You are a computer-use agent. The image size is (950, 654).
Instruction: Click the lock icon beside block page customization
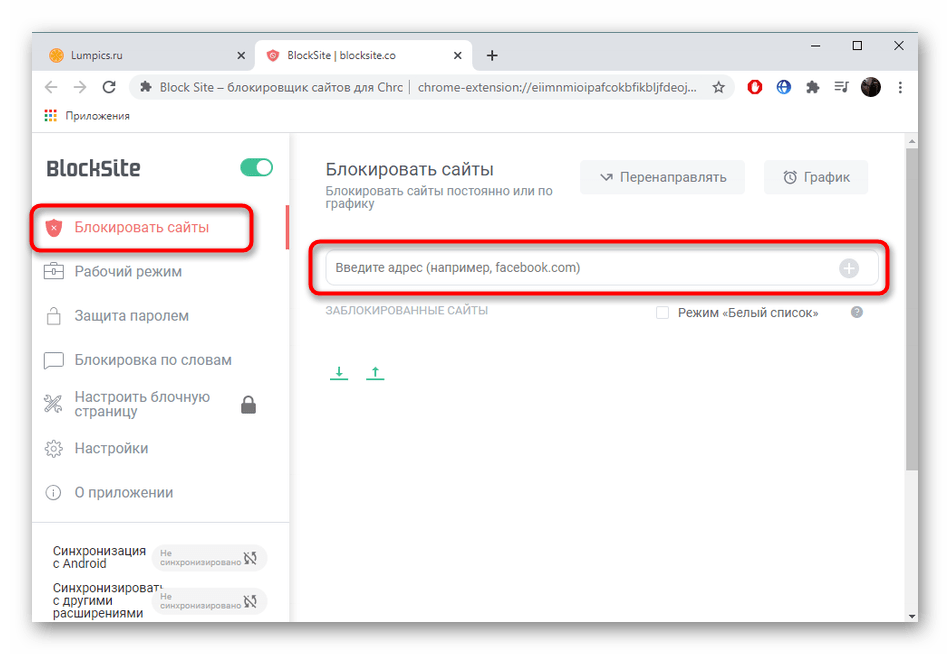click(x=248, y=405)
